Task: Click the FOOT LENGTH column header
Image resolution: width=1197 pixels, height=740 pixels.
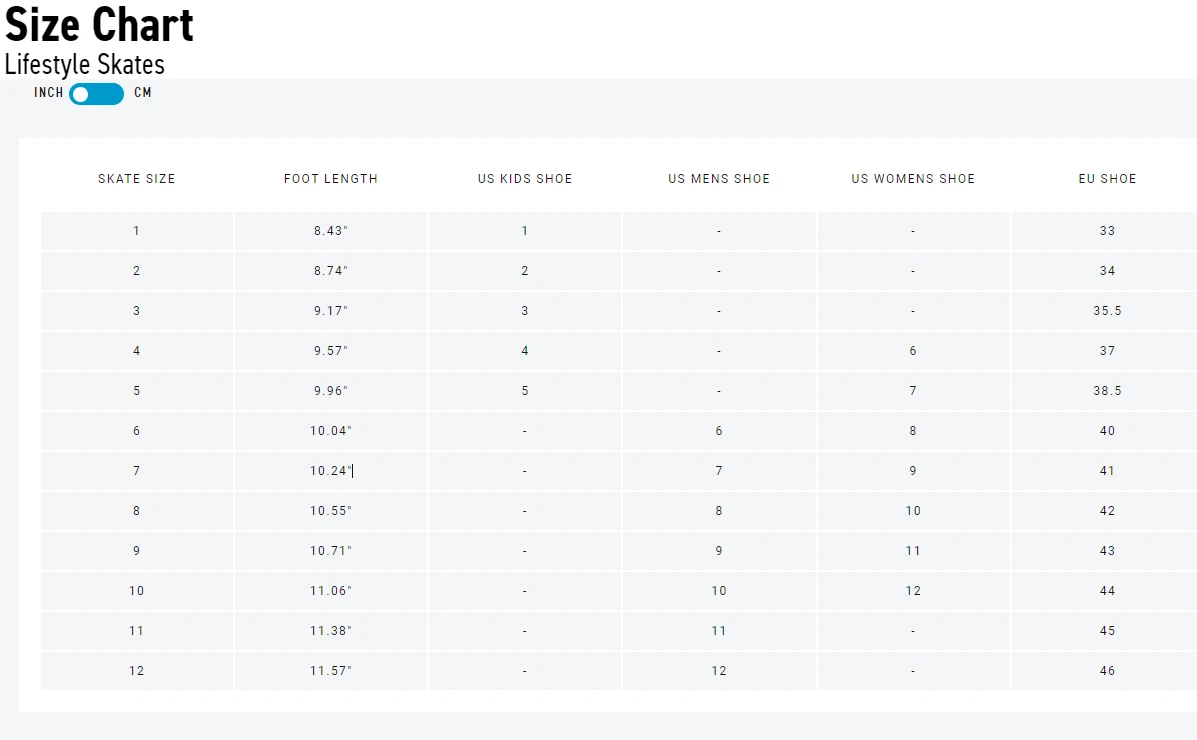Action: pyautogui.click(x=331, y=179)
